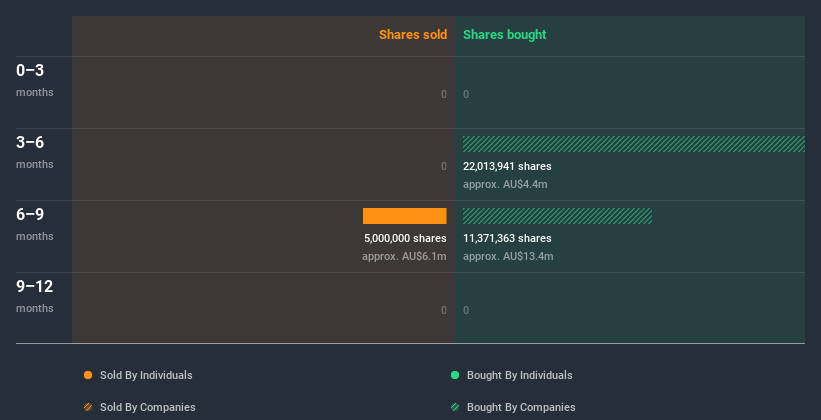Click the striped Bought By Companies legend icon
Viewport: 821px width, 420px height.
pos(455,407)
